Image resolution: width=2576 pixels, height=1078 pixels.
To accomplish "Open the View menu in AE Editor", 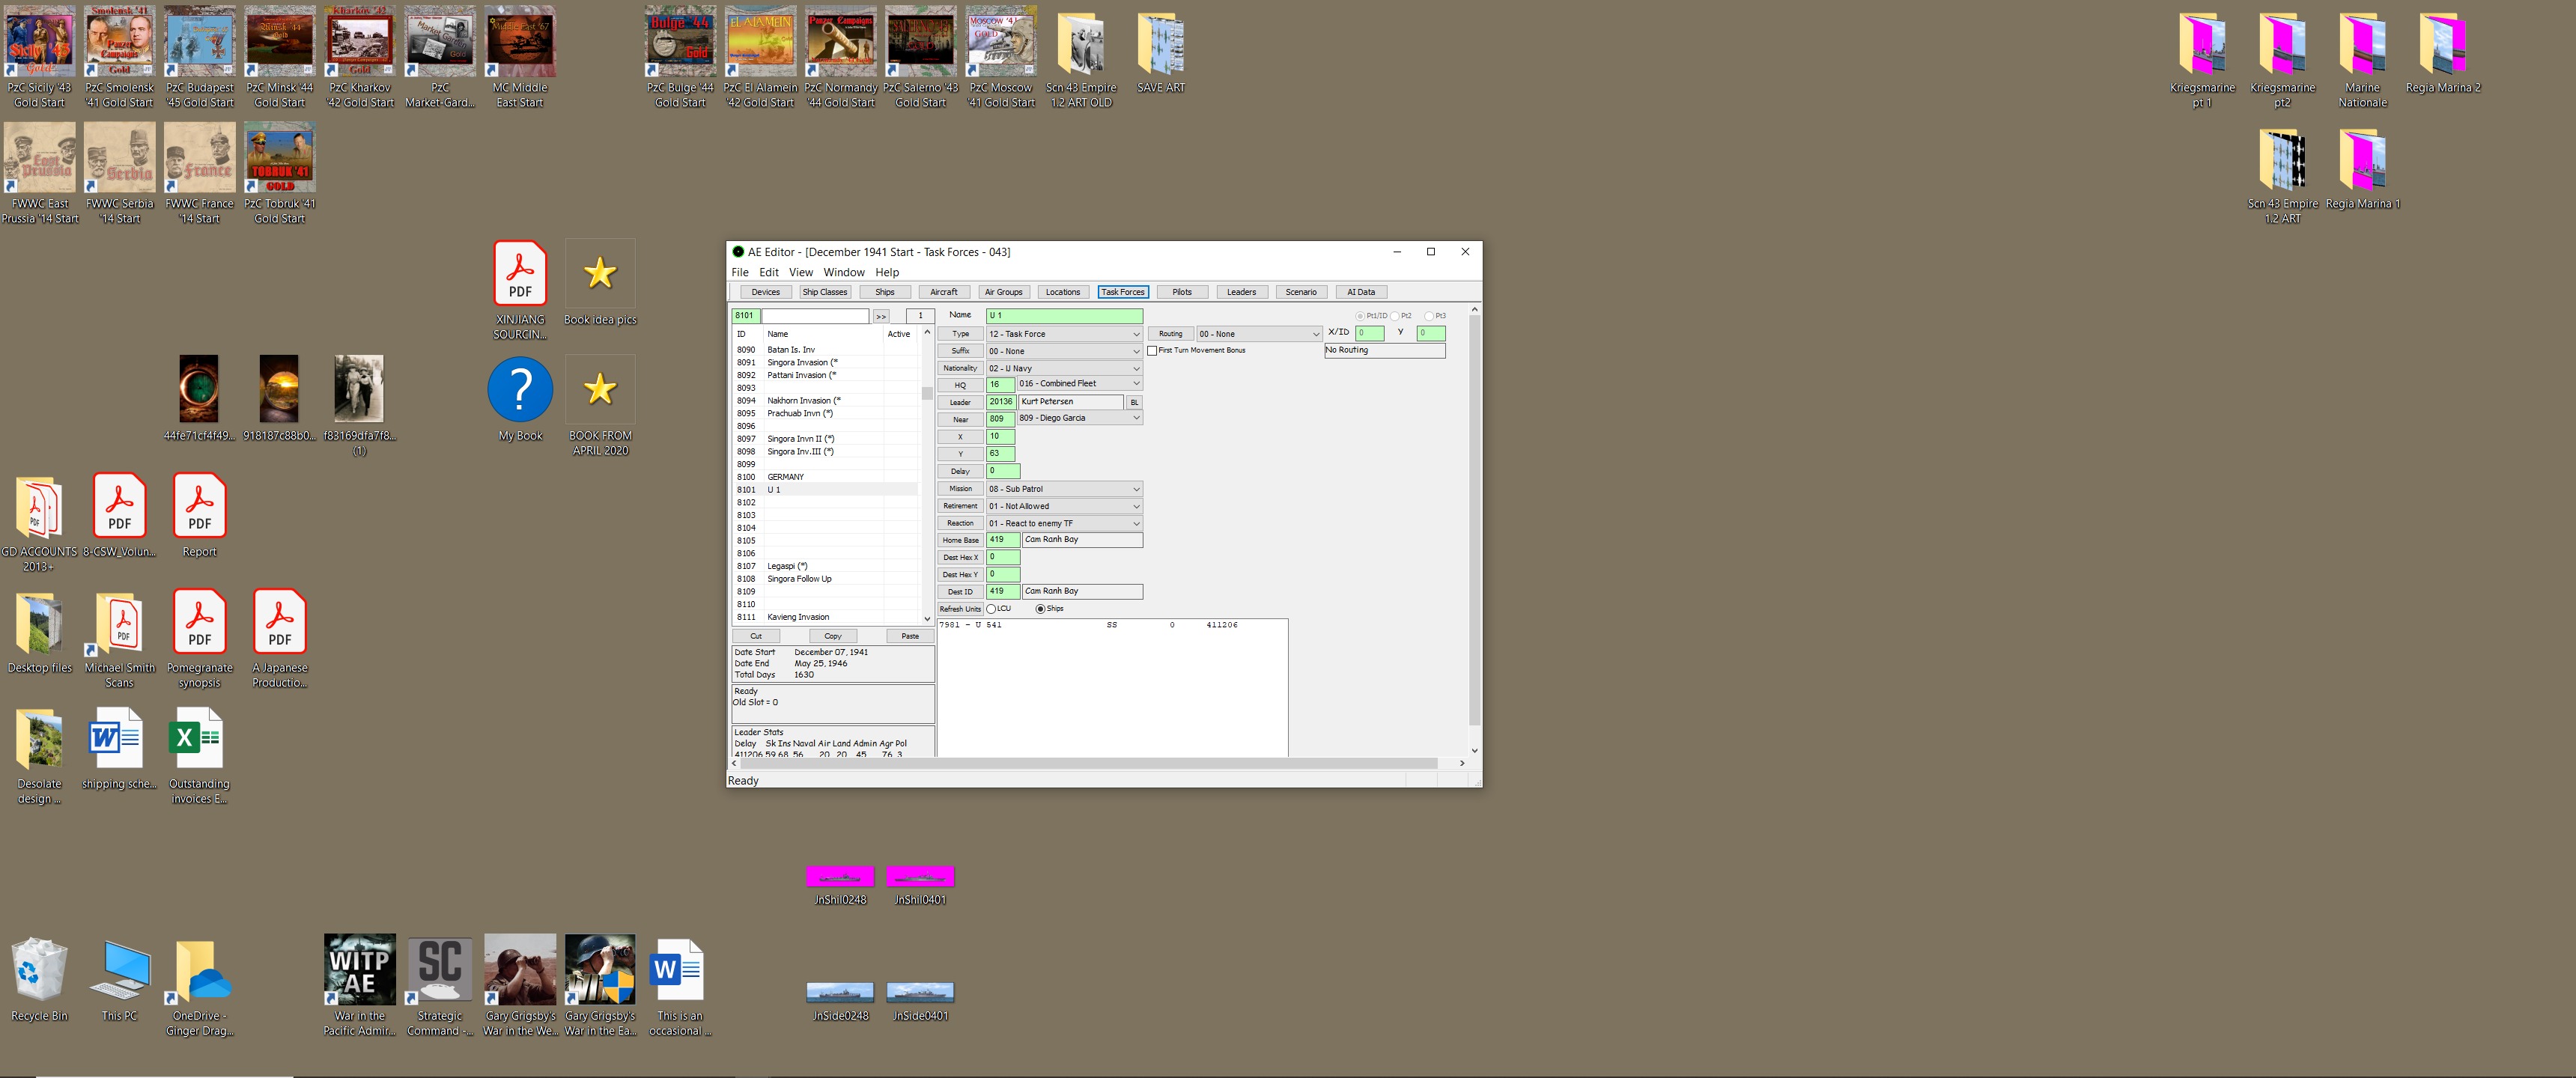I will point(800,272).
